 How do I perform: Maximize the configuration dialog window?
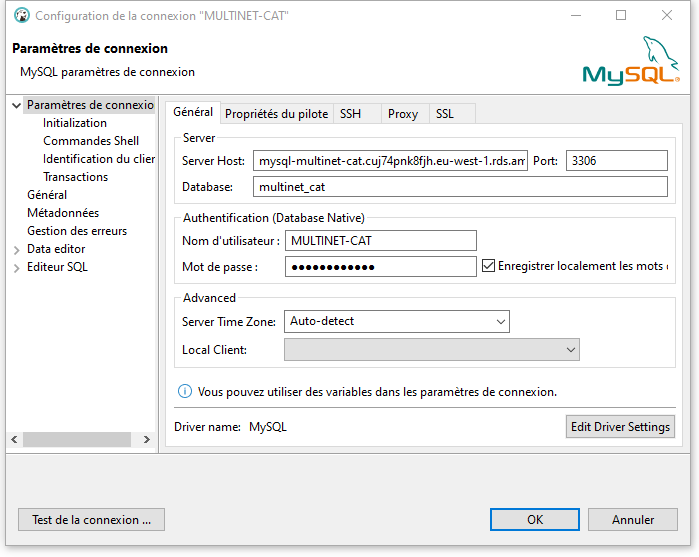point(621,16)
